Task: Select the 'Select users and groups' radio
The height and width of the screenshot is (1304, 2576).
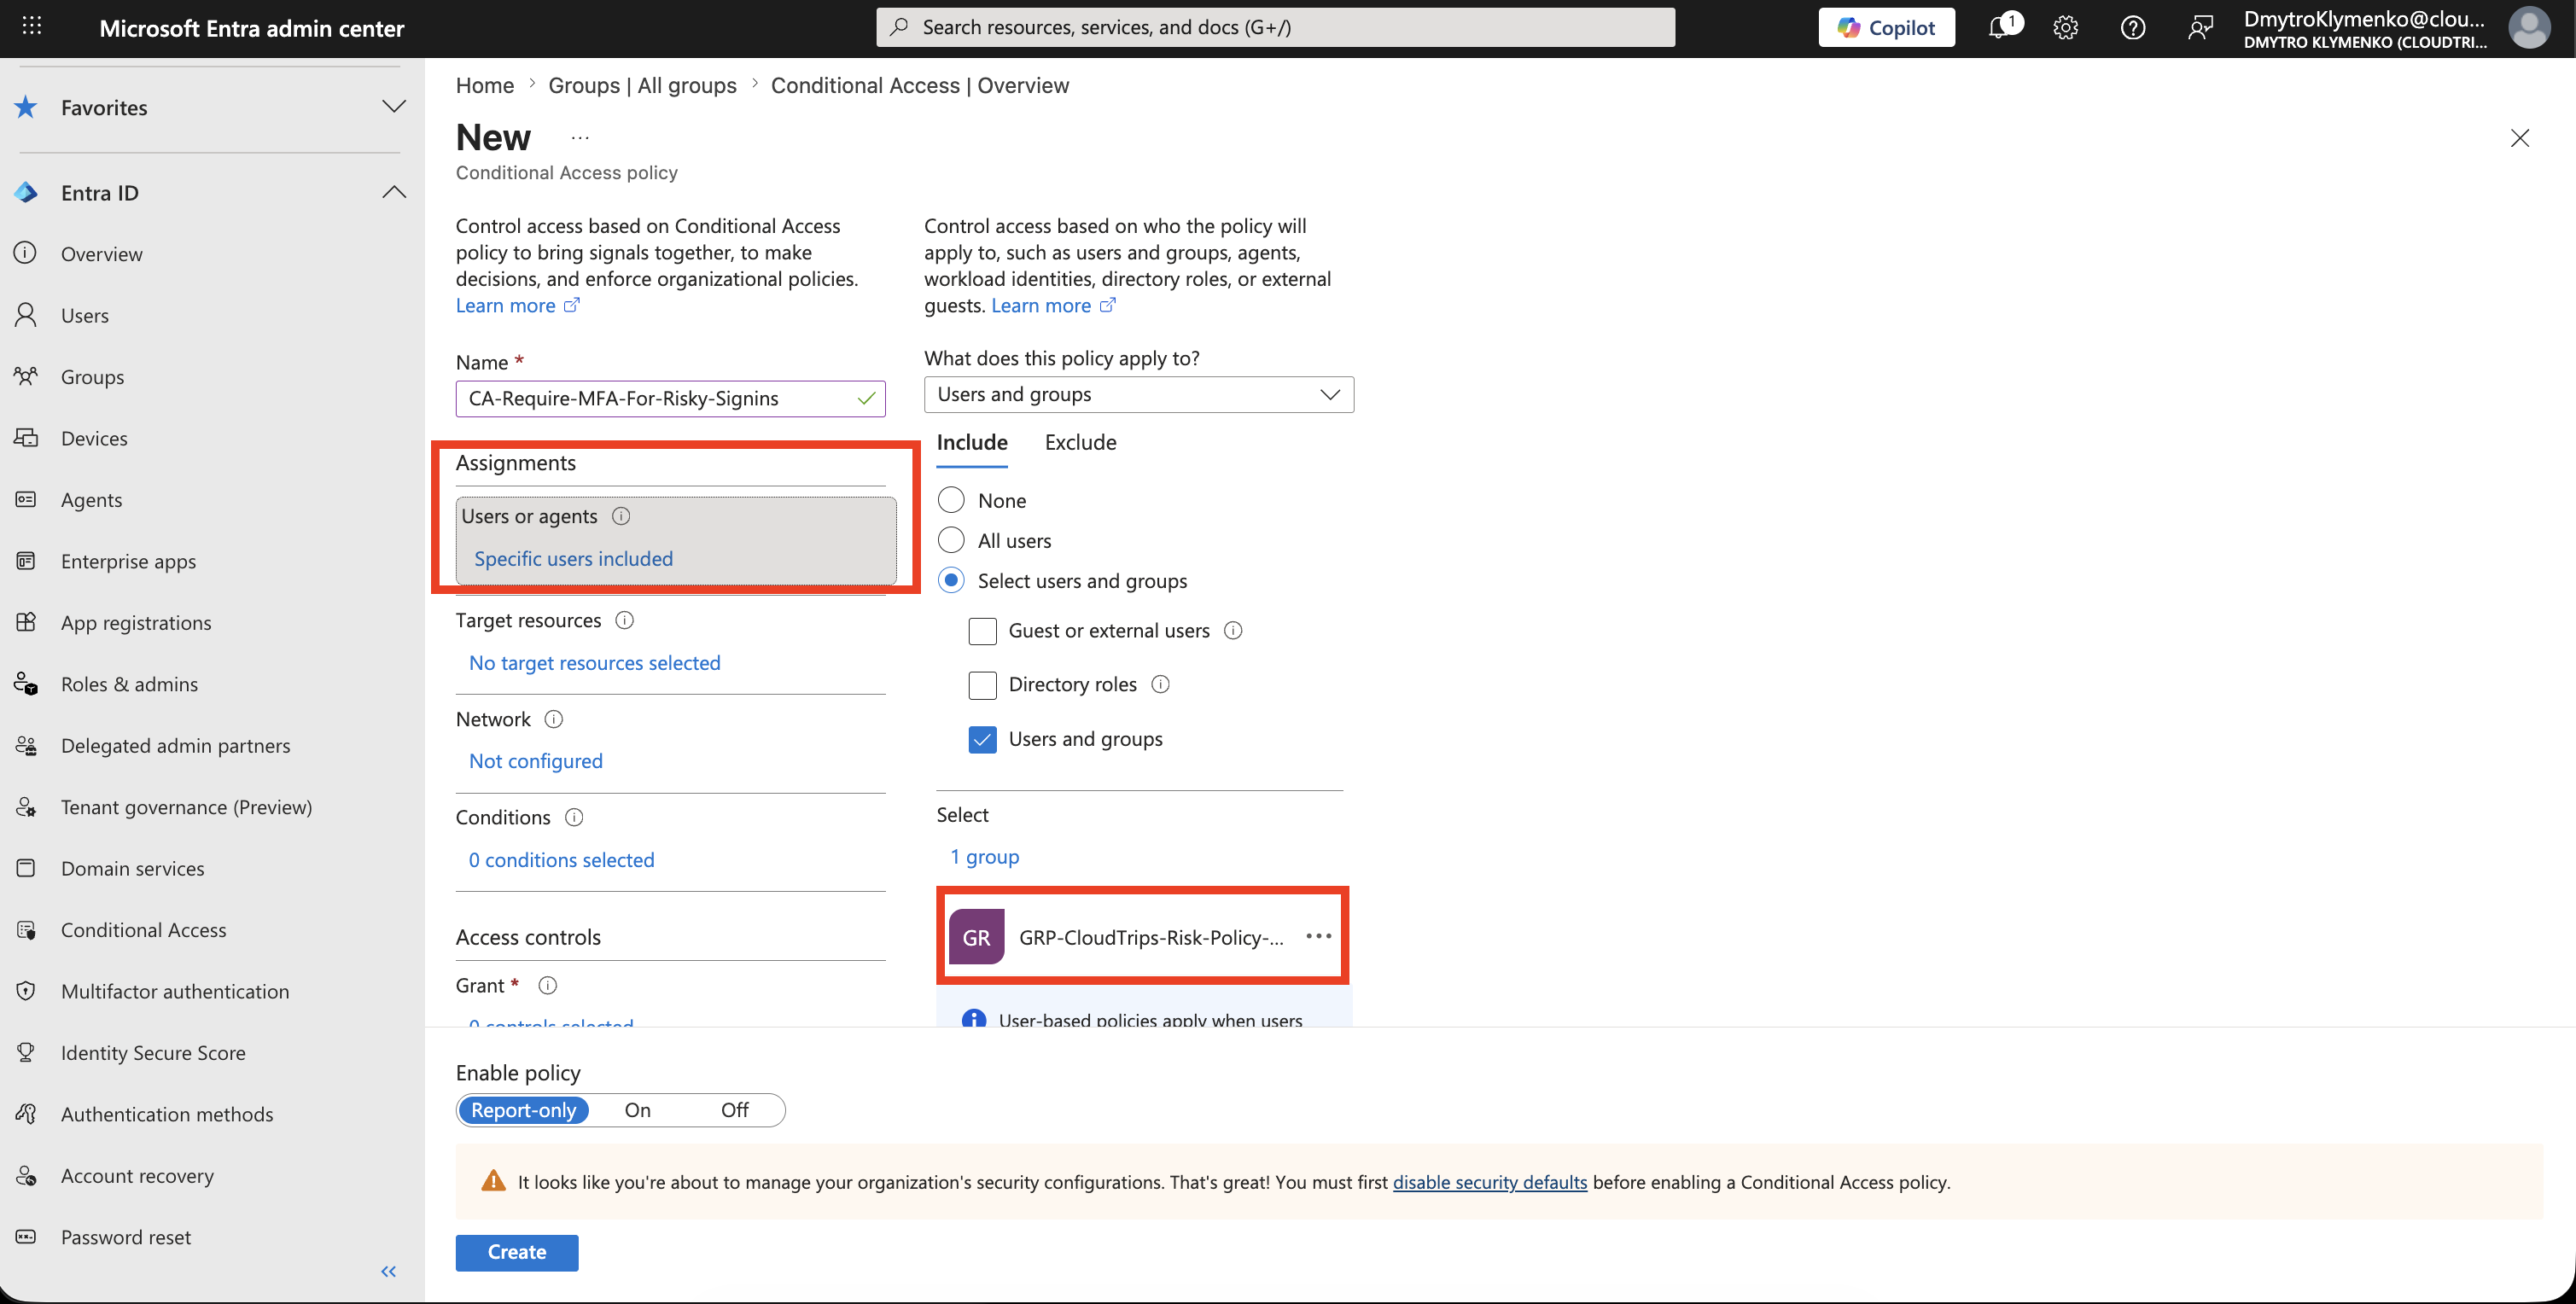Action: click(x=951, y=580)
